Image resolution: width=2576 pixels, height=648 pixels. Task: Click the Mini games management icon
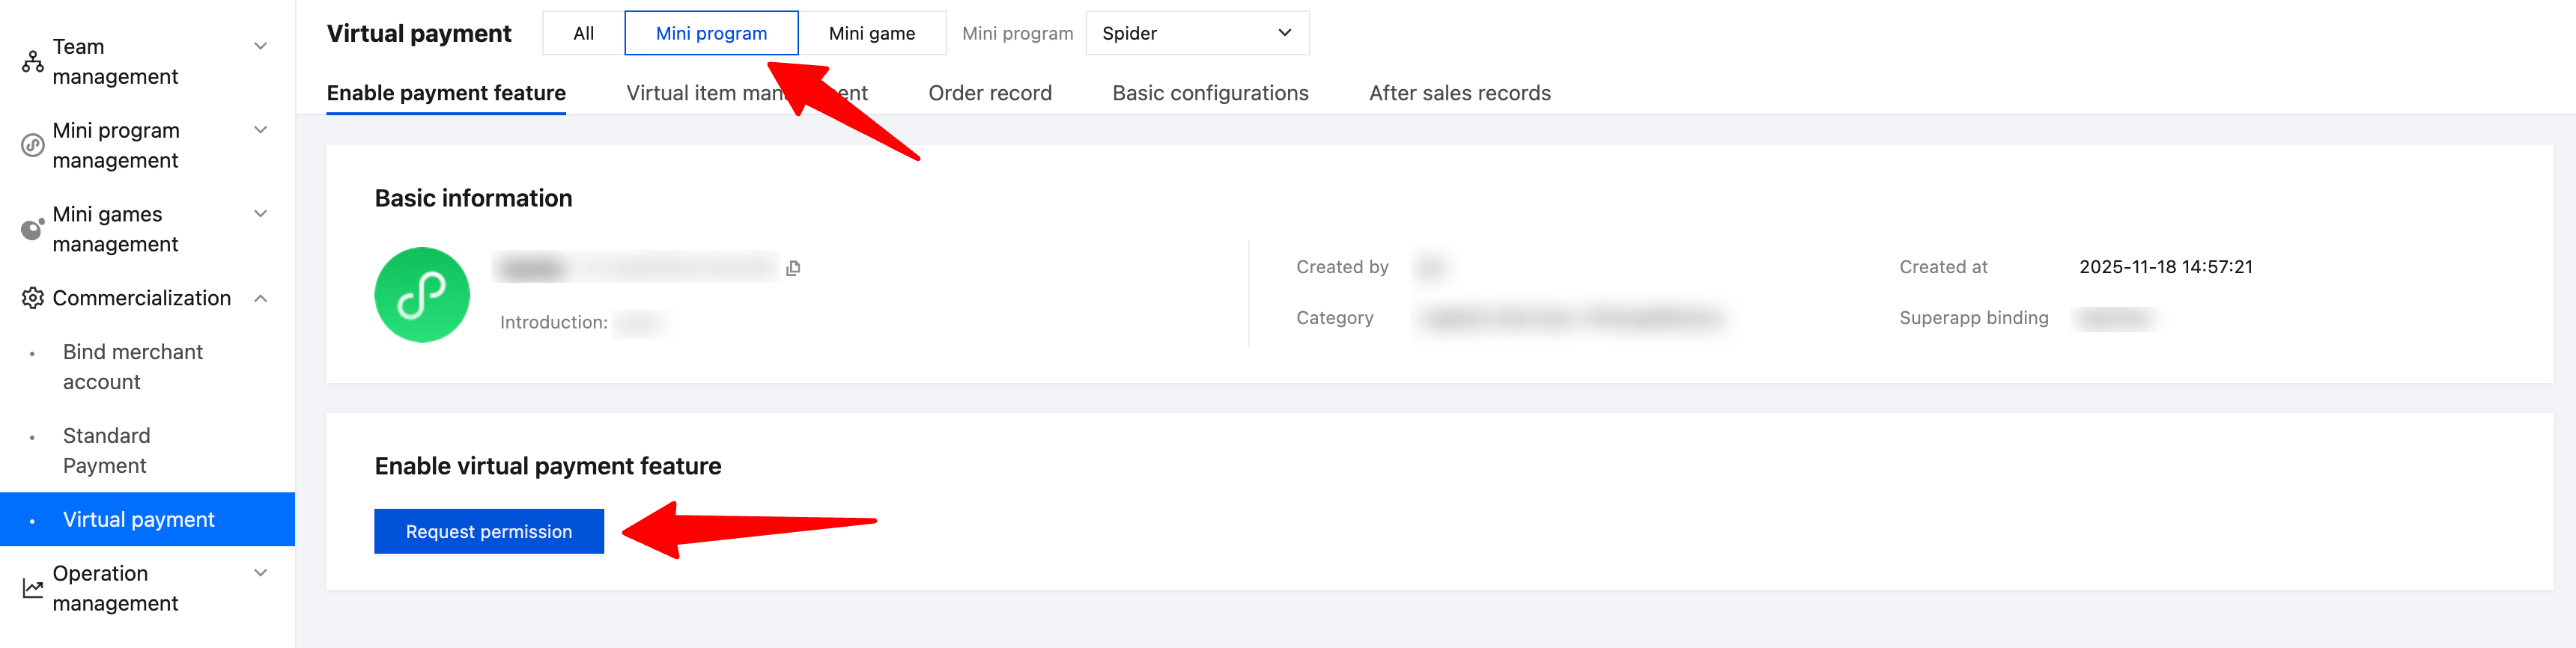pos(33,230)
